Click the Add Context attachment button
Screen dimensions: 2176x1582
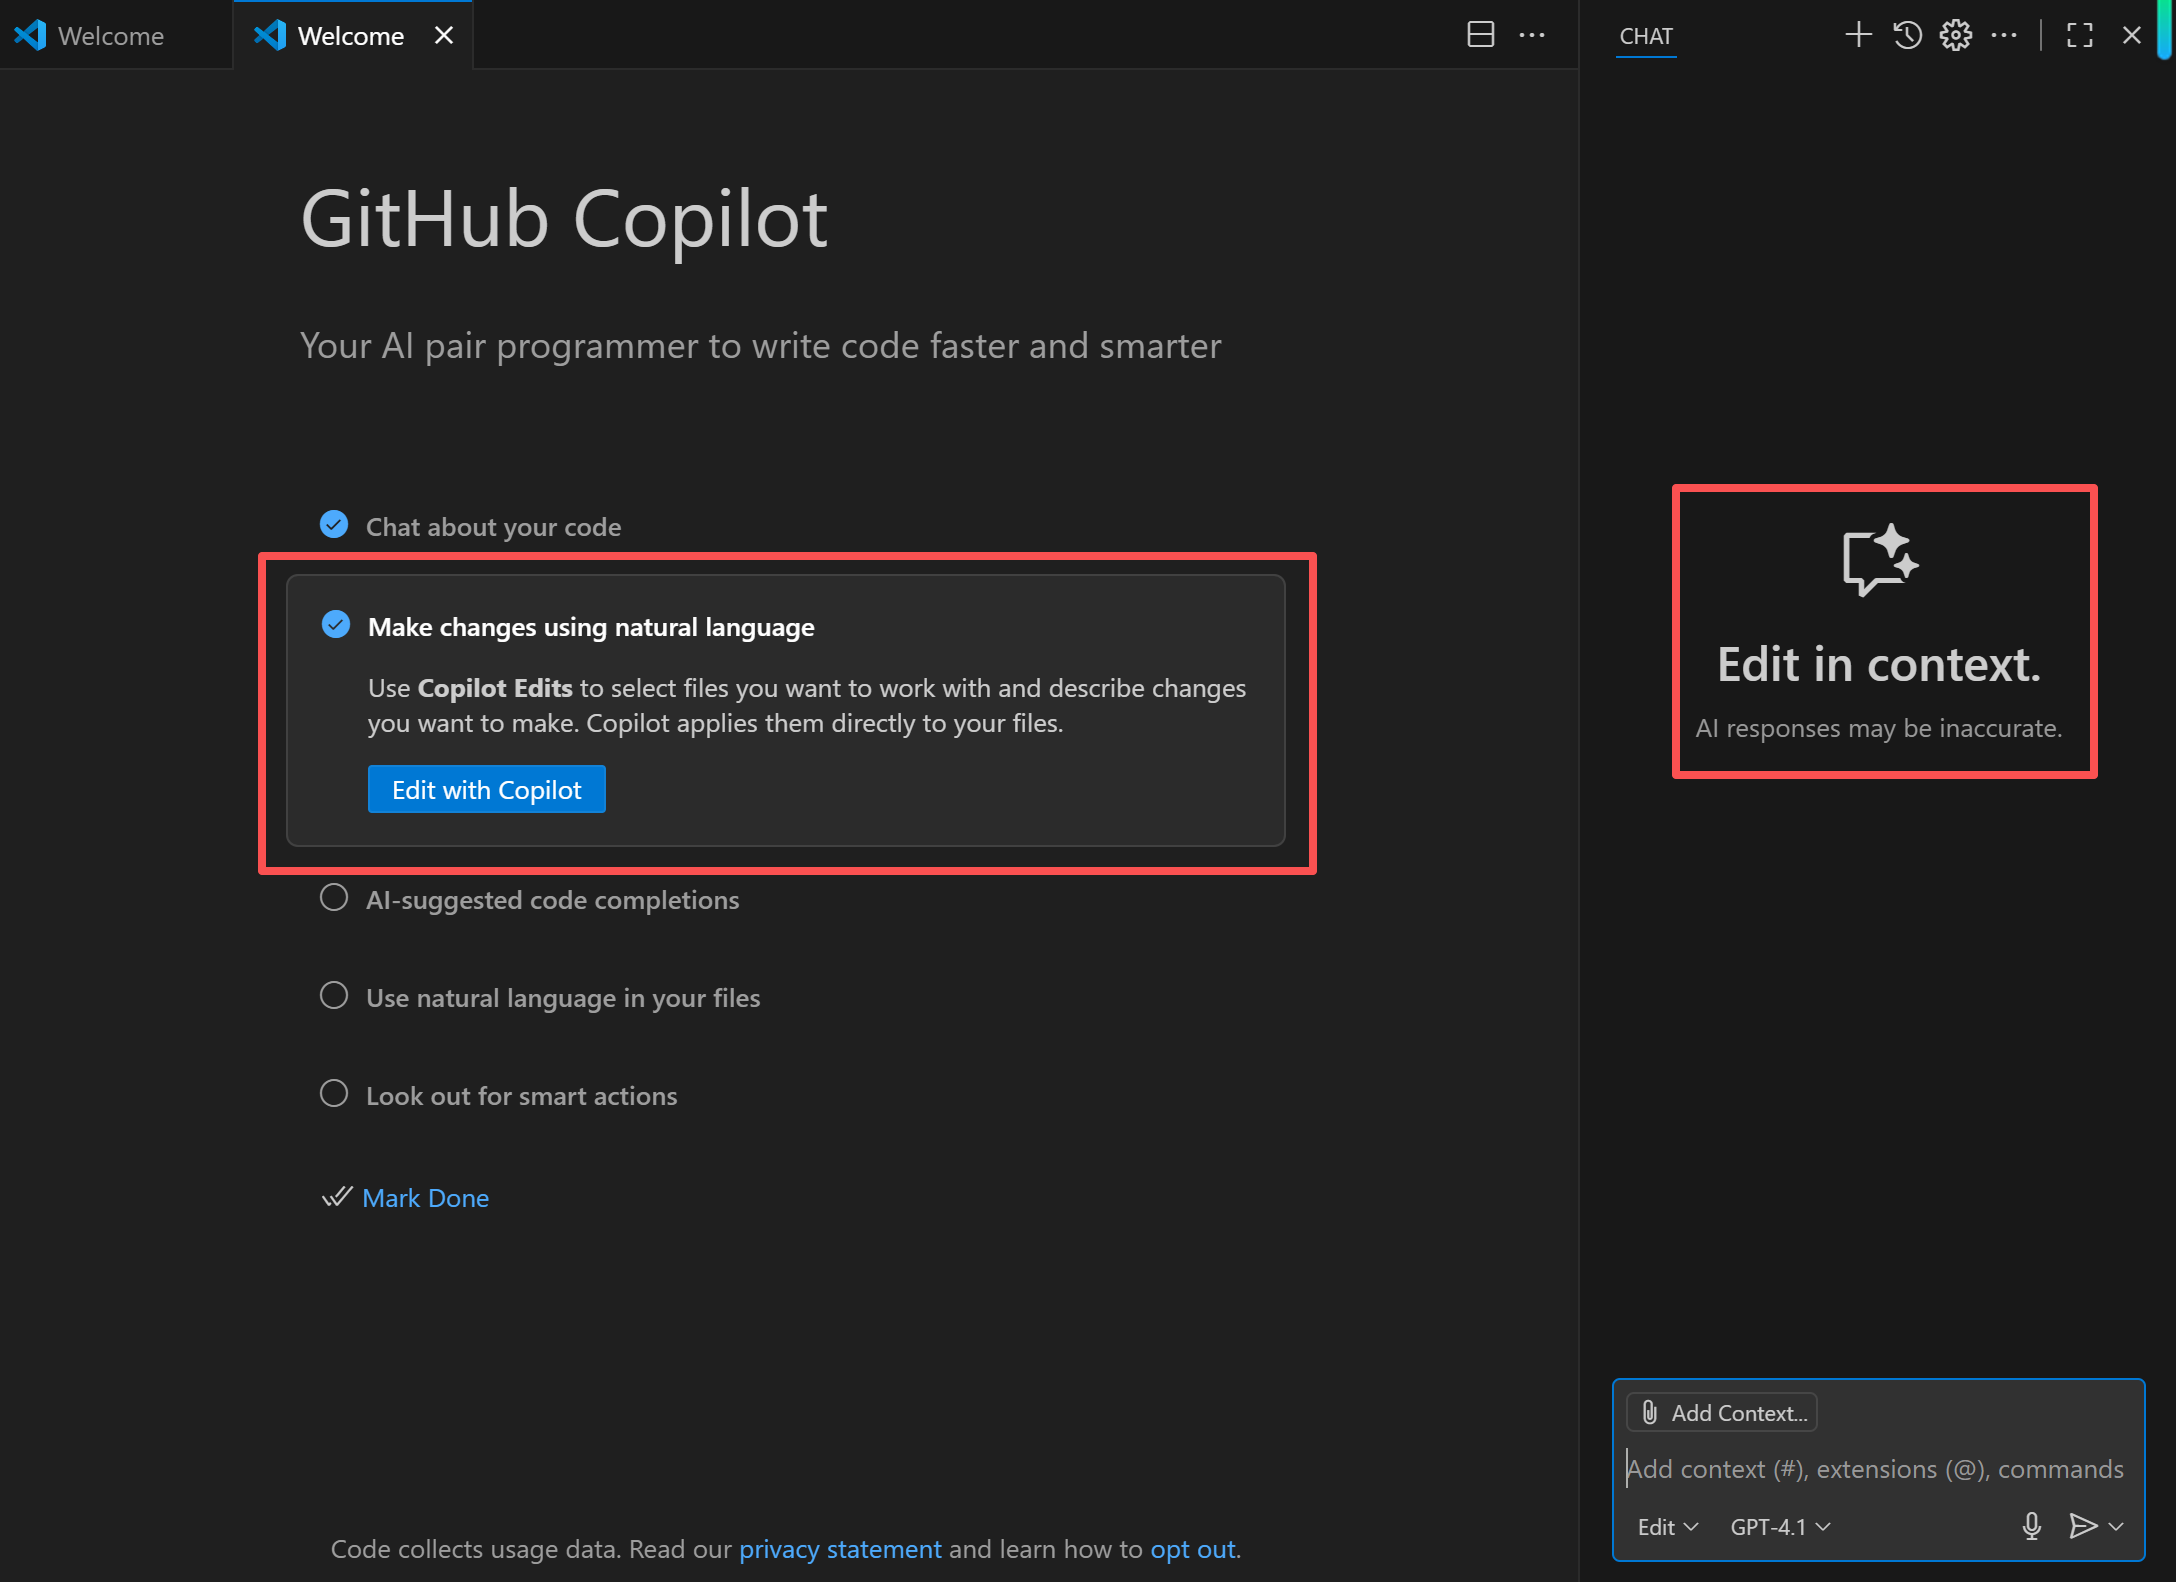[x=1722, y=1413]
